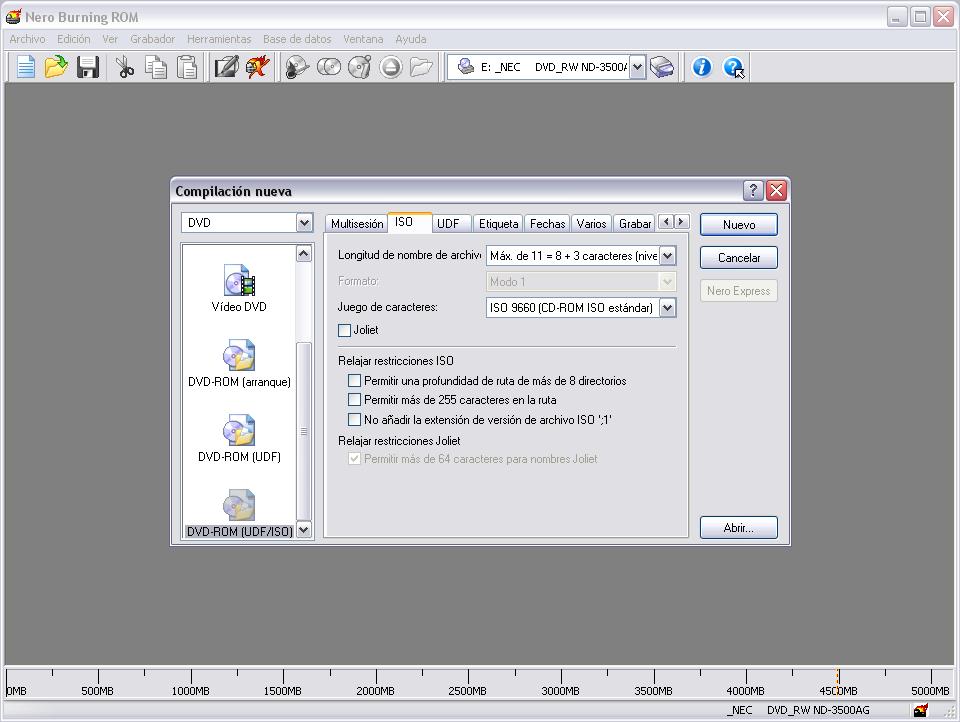Click the help question-mark cursor icon
The image size is (960, 722).
click(733, 67)
